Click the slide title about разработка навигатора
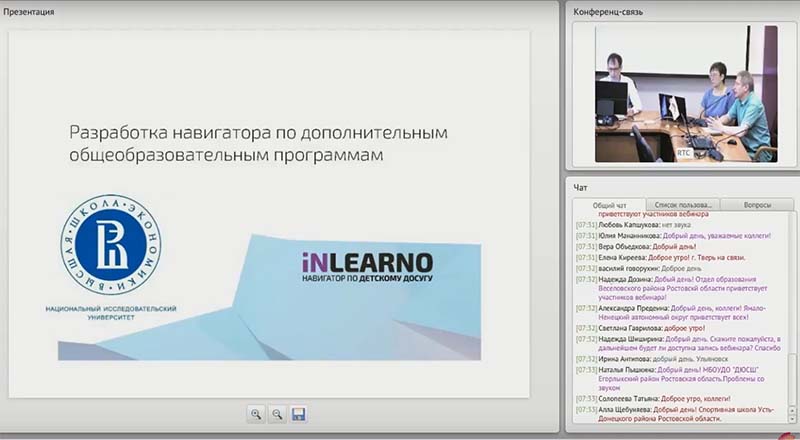This screenshot has height=440, width=800. click(257, 143)
